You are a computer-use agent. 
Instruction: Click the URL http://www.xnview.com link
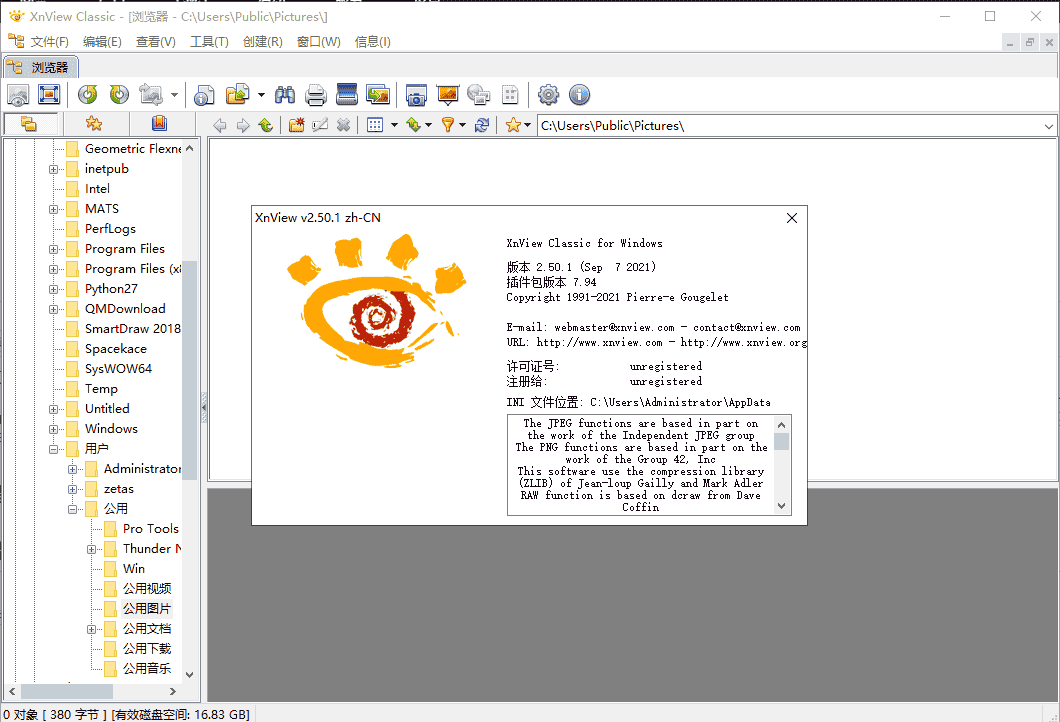tap(600, 342)
